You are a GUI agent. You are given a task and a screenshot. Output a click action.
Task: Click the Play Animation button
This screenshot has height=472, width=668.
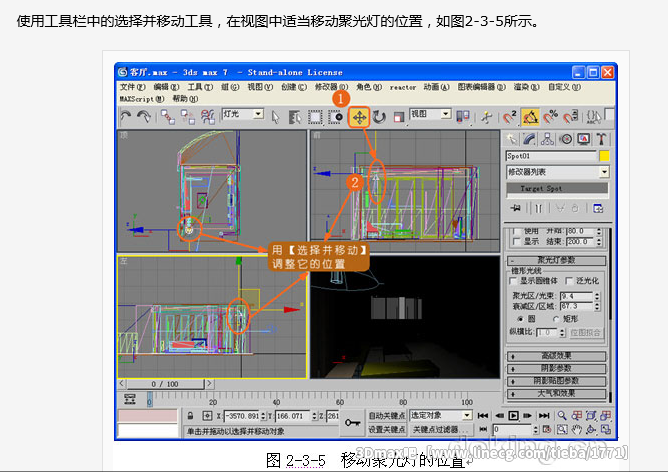click(514, 415)
